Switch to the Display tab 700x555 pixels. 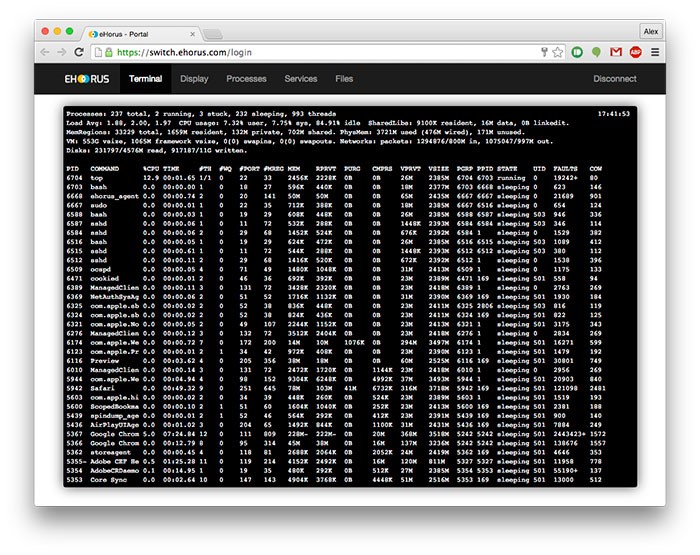[194, 79]
